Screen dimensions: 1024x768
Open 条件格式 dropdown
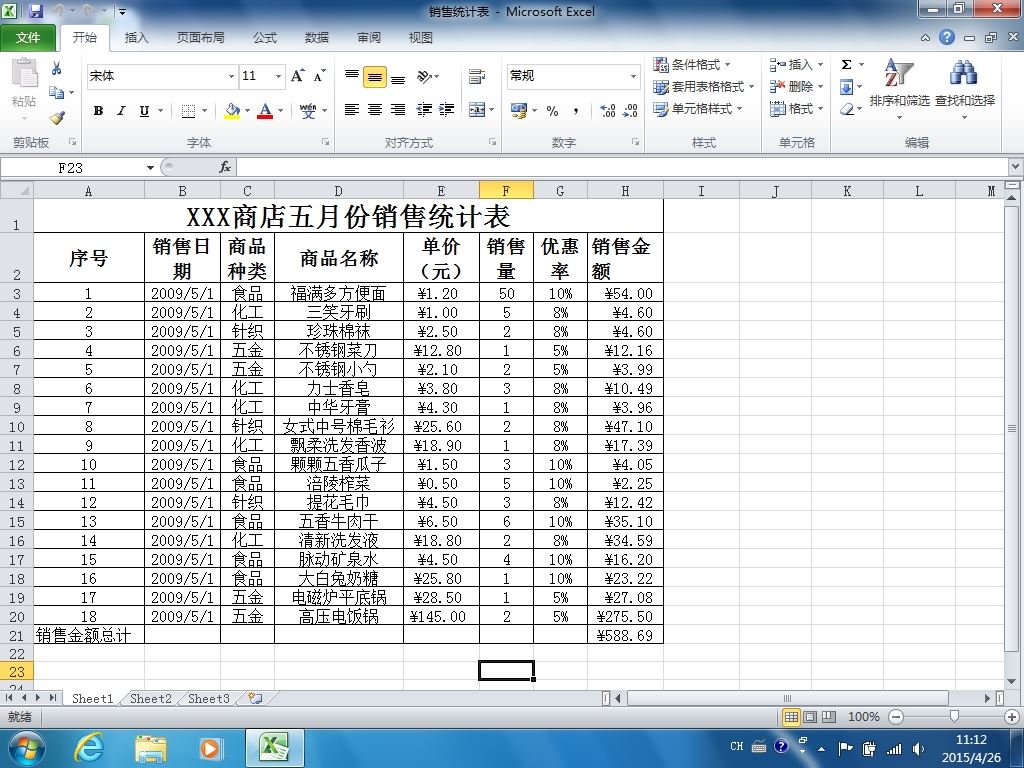click(692, 64)
